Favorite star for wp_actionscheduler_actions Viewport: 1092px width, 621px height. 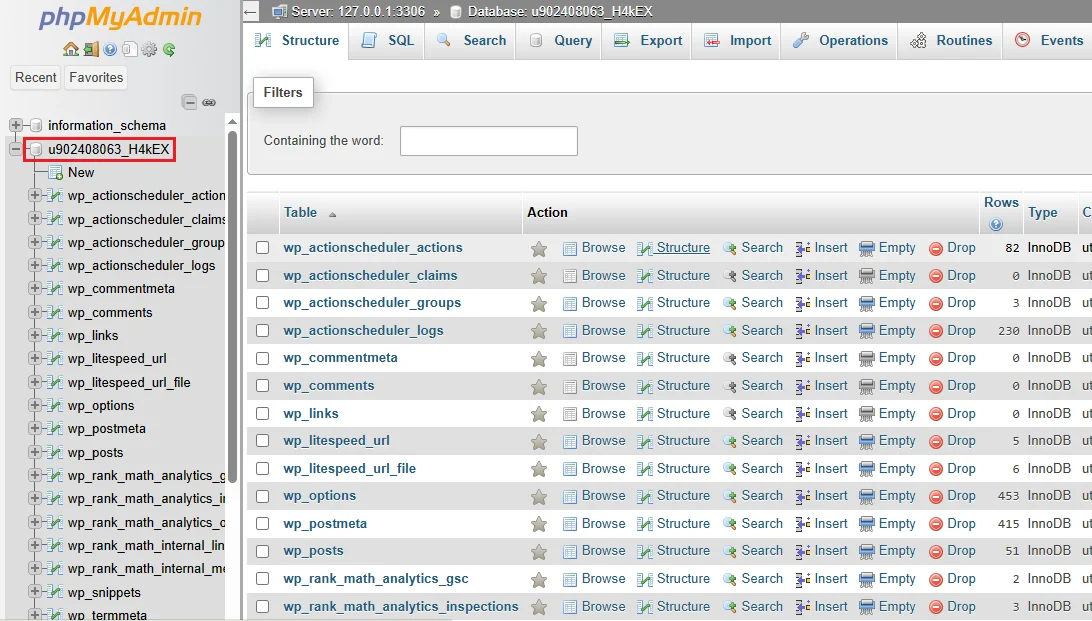click(x=538, y=249)
